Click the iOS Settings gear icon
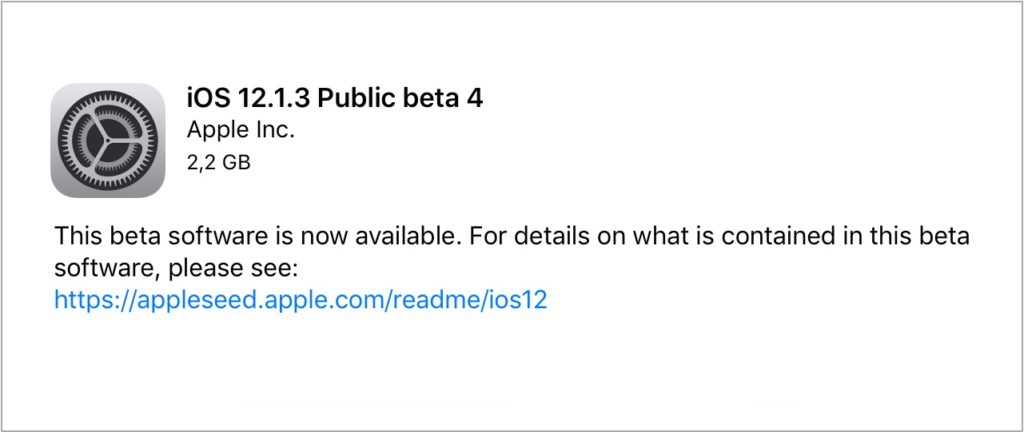Viewport: 1024px width, 432px height. tap(108, 140)
